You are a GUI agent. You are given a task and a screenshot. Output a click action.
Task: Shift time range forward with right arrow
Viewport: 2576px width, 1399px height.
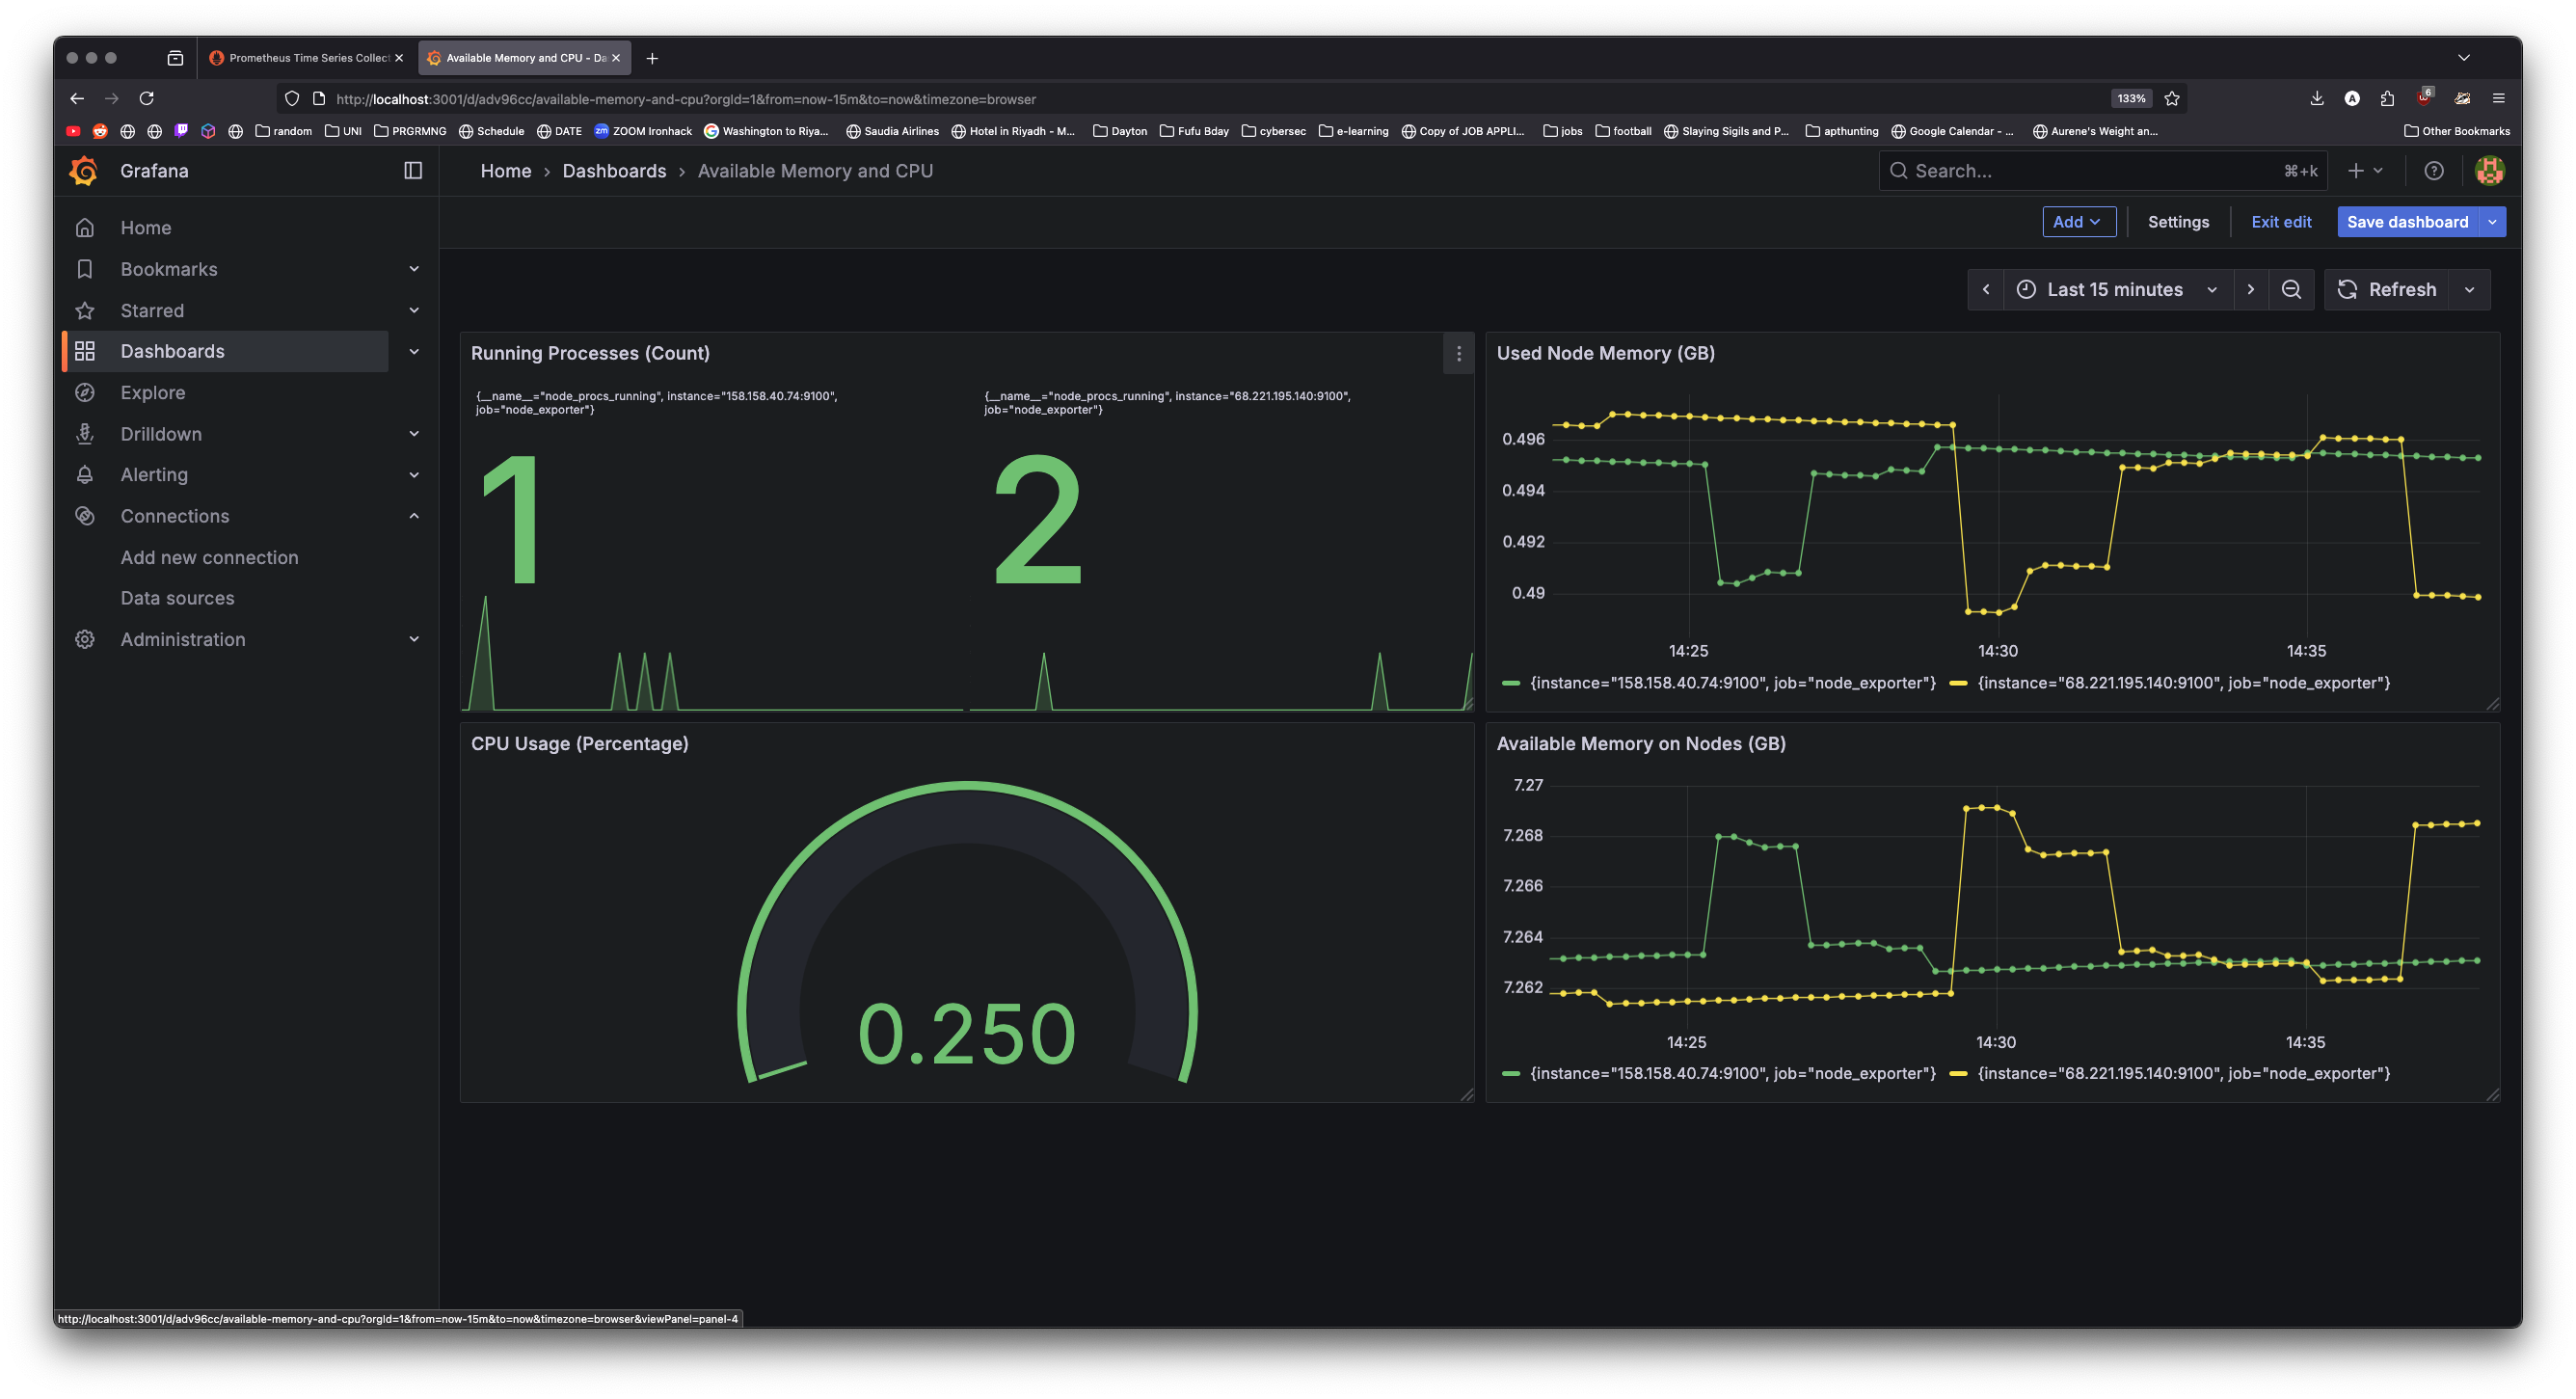tap(2251, 290)
